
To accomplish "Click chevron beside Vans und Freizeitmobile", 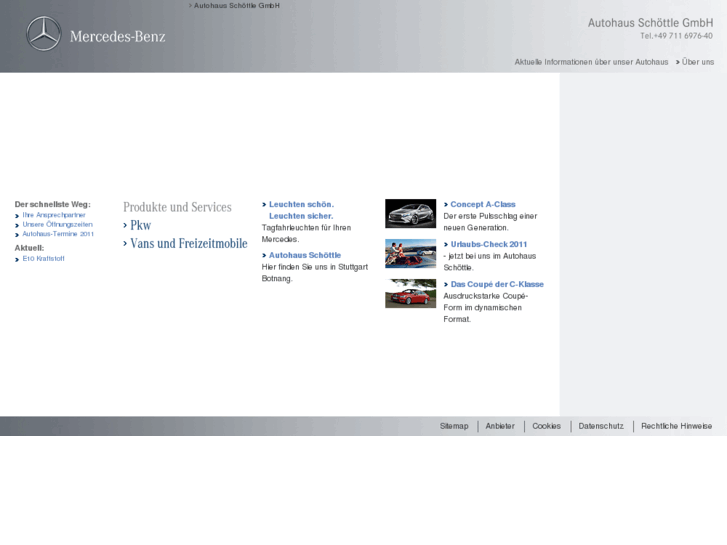I will click(125, 244).
